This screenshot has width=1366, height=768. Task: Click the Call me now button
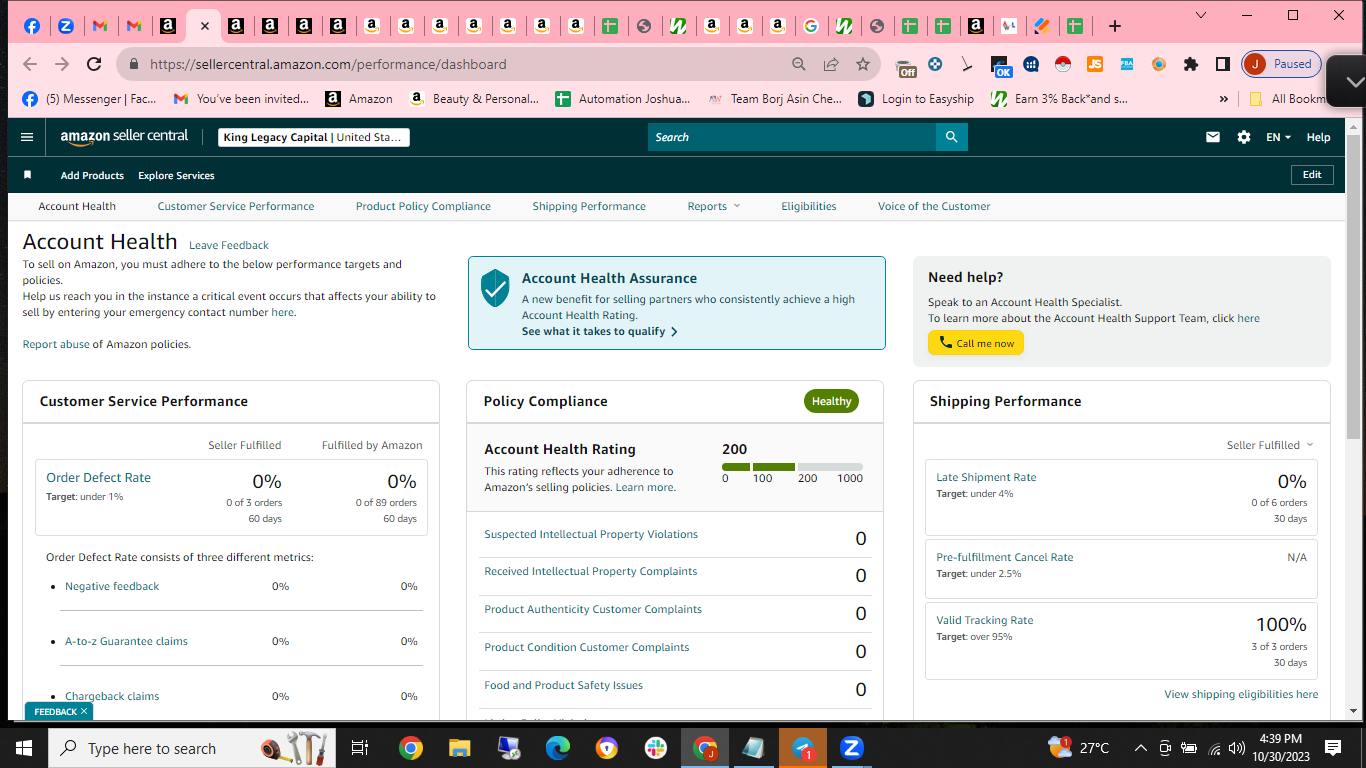pyautogui.click(x=976, y=343)
